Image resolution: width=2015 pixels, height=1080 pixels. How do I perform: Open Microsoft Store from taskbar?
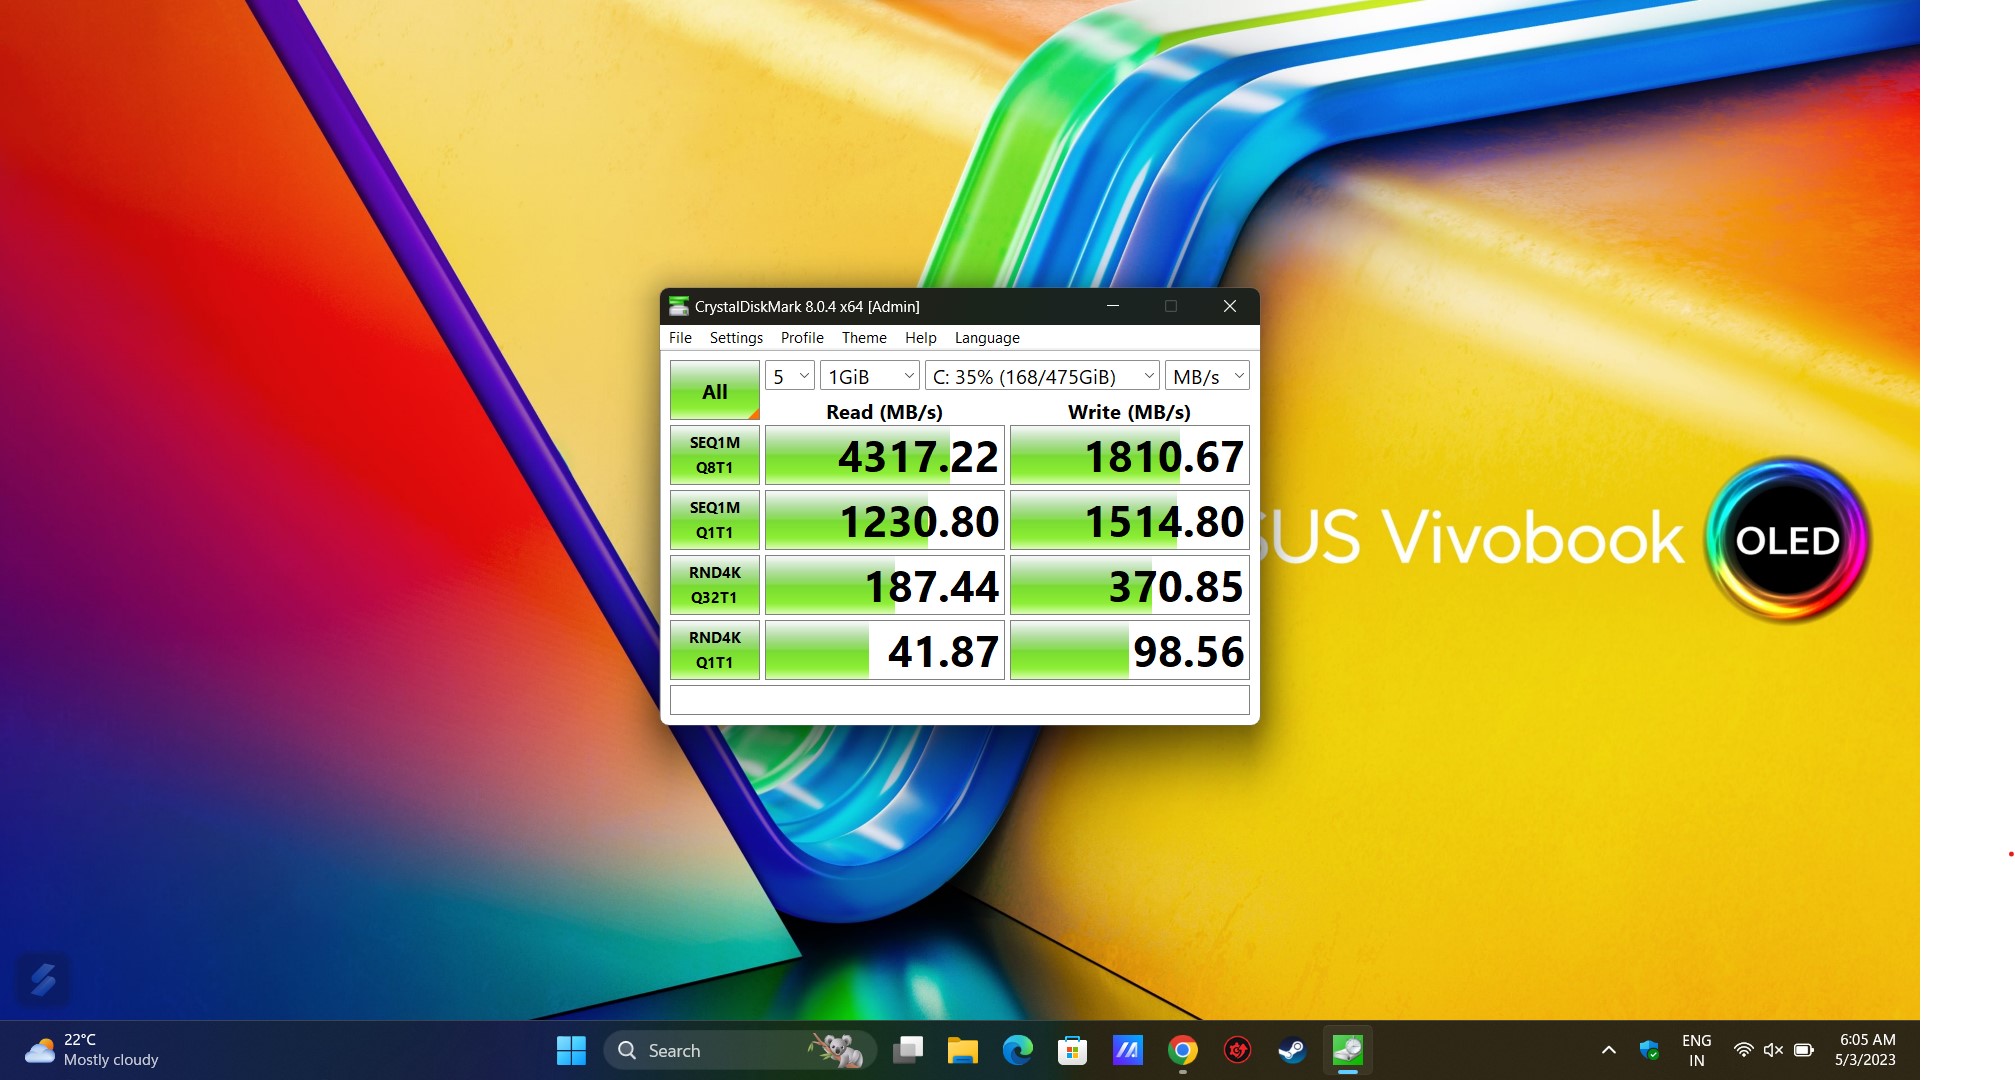point(1072,1050)
